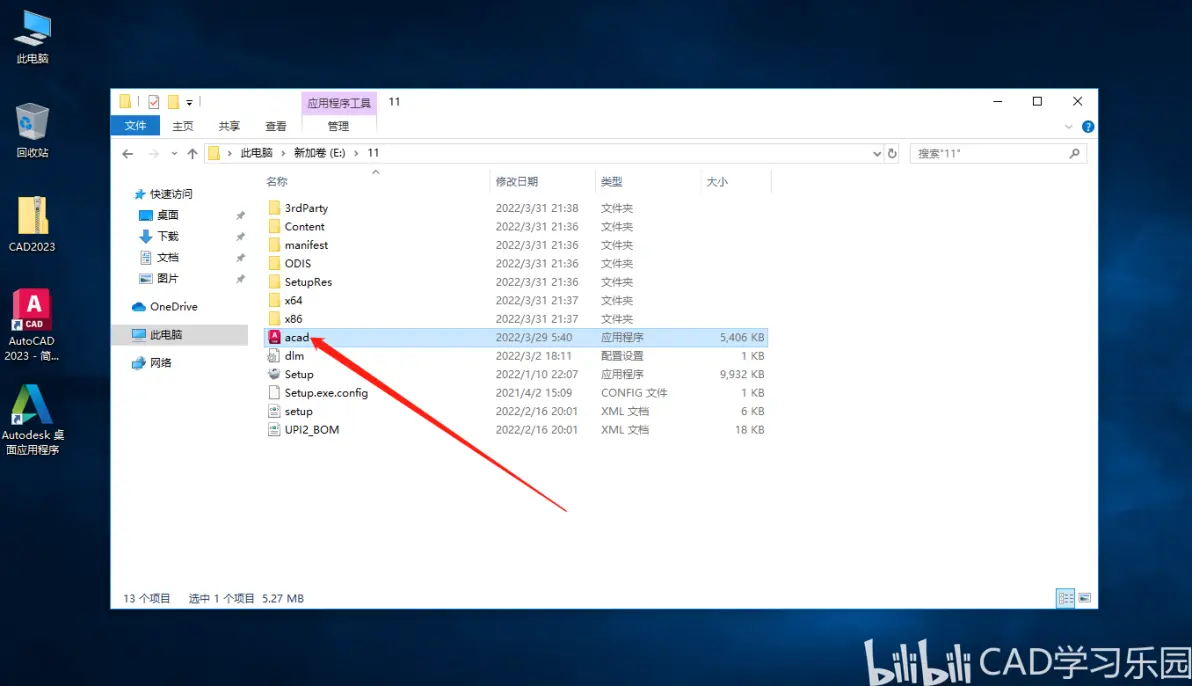Select 快速访问 in the navigation pane
The image size is (1192, 686).
[170, 195]
